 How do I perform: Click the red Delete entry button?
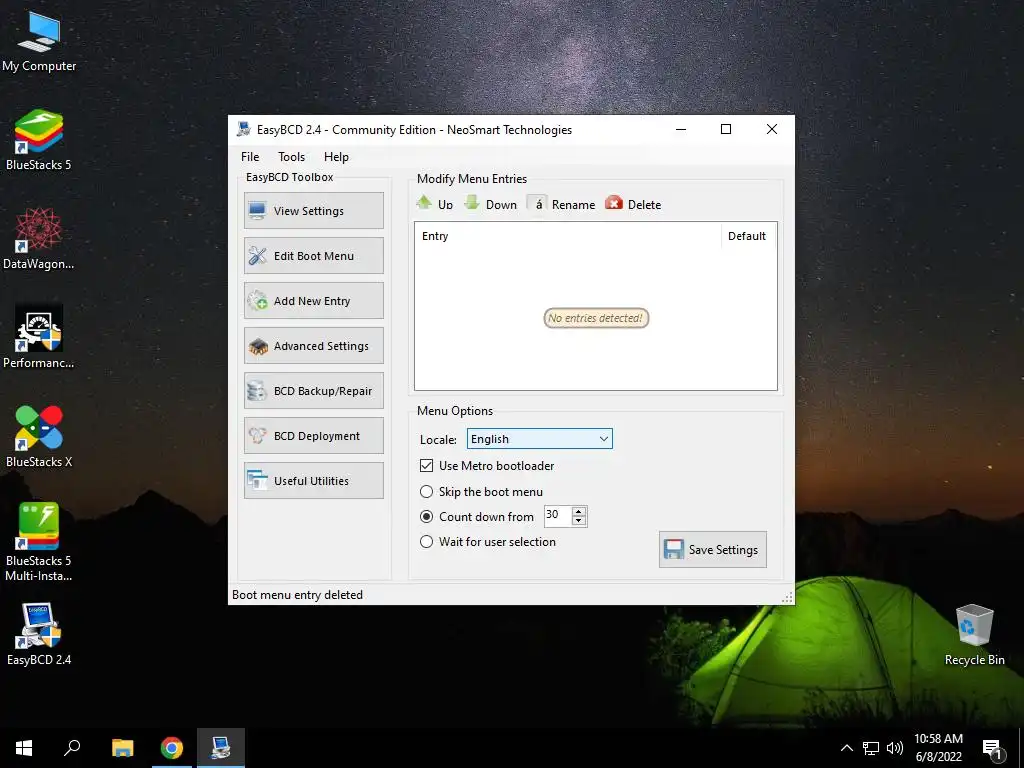point(633,204)
